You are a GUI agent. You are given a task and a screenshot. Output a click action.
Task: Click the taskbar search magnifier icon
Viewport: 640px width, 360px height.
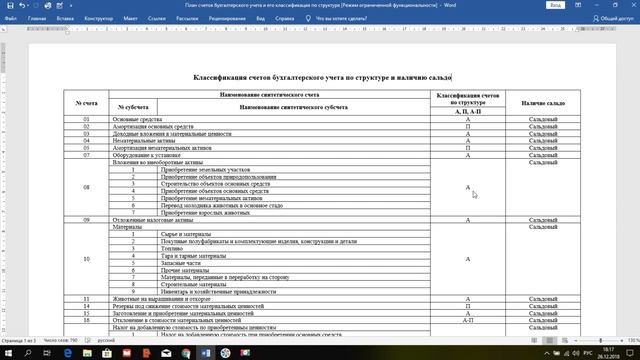click(x=28, y=353)
